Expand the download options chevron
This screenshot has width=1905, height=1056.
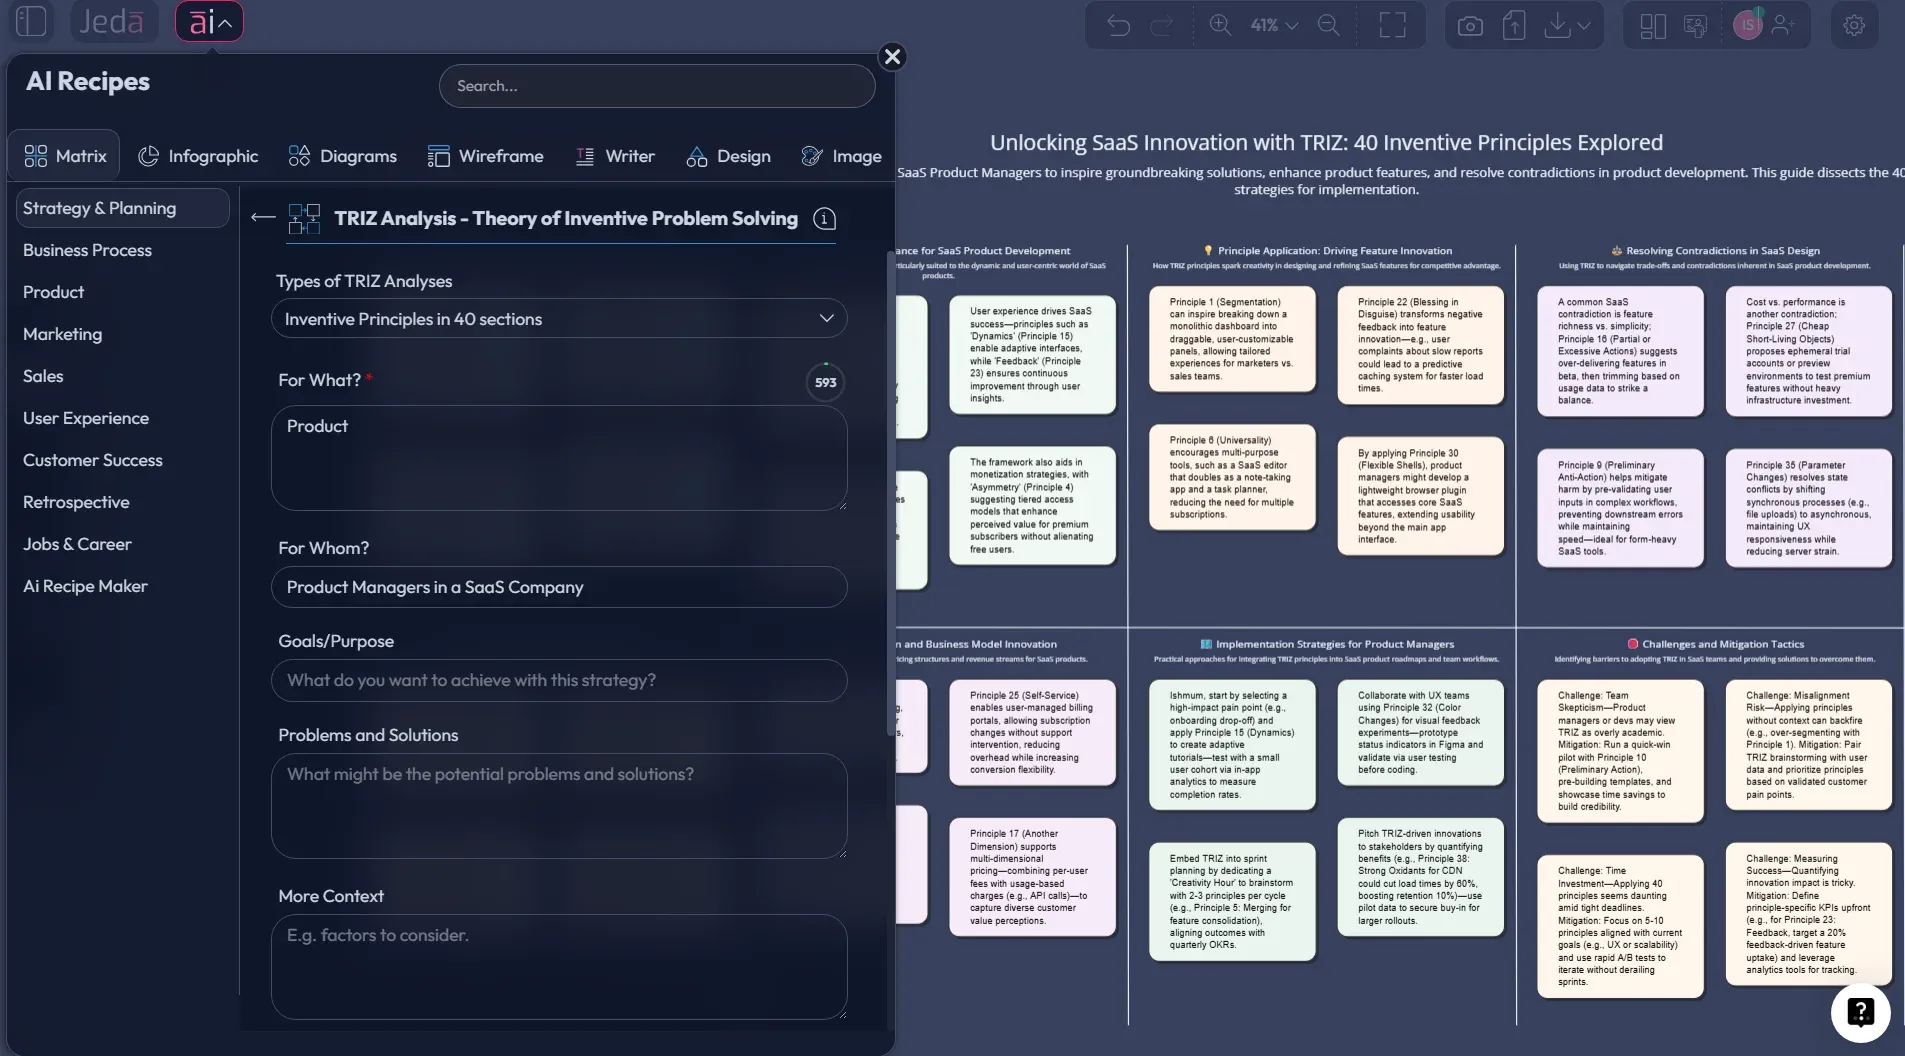[1583, 25]
